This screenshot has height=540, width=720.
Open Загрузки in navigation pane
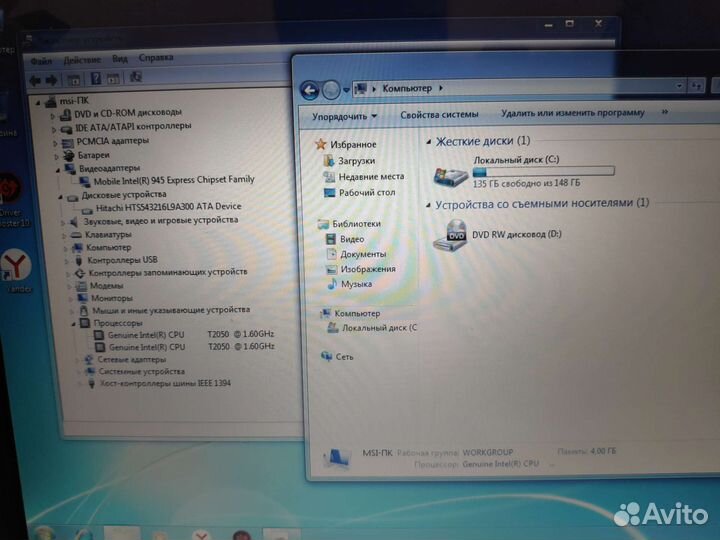[356, 161]
